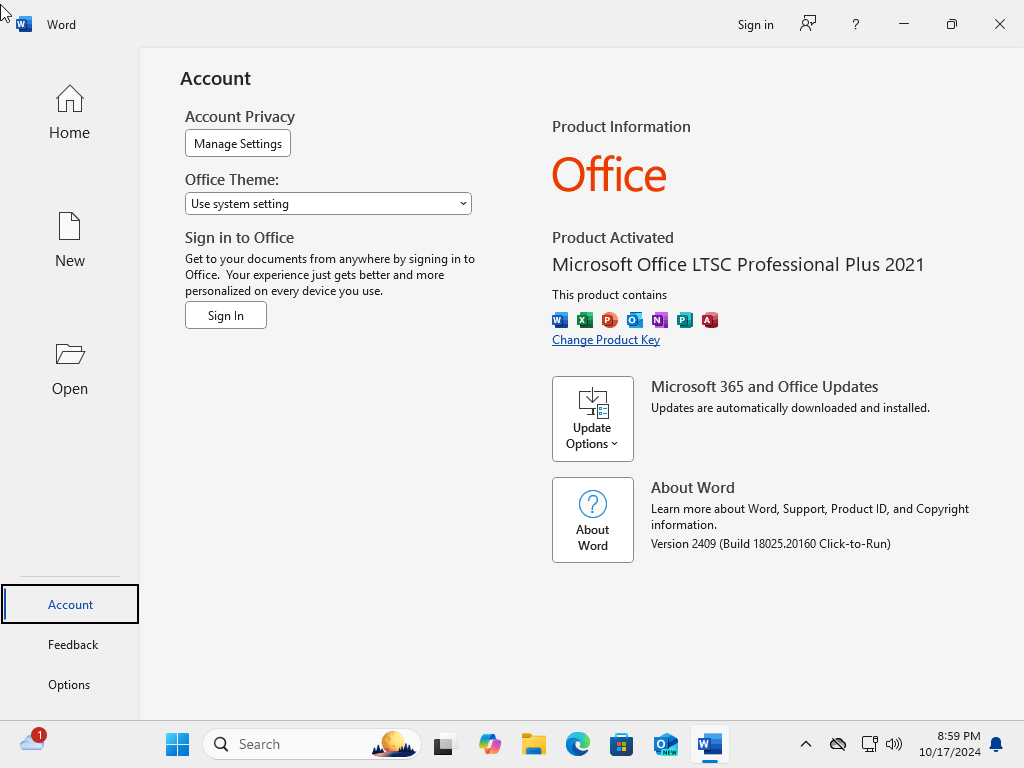The height and width of the screenshot is (768, 1024).
Task: Click the coming soon feedback person icon
Action: [x=808, y=24]
